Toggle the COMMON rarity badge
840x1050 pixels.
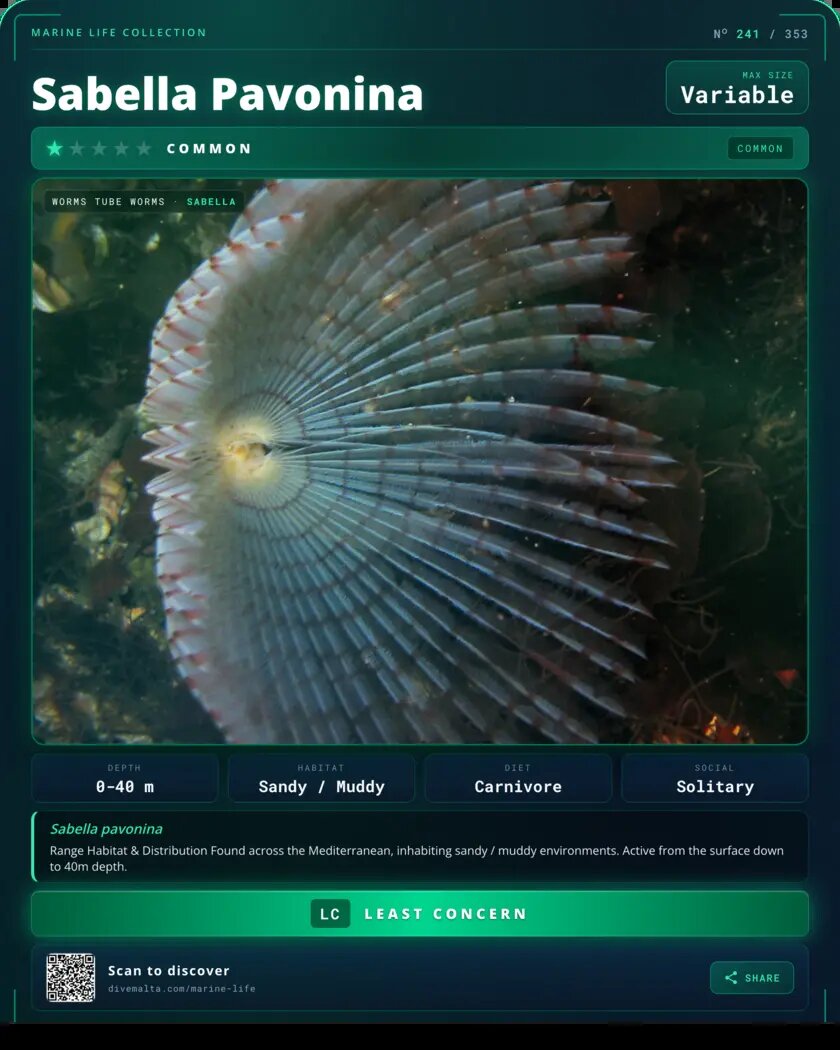coord(761,148)
